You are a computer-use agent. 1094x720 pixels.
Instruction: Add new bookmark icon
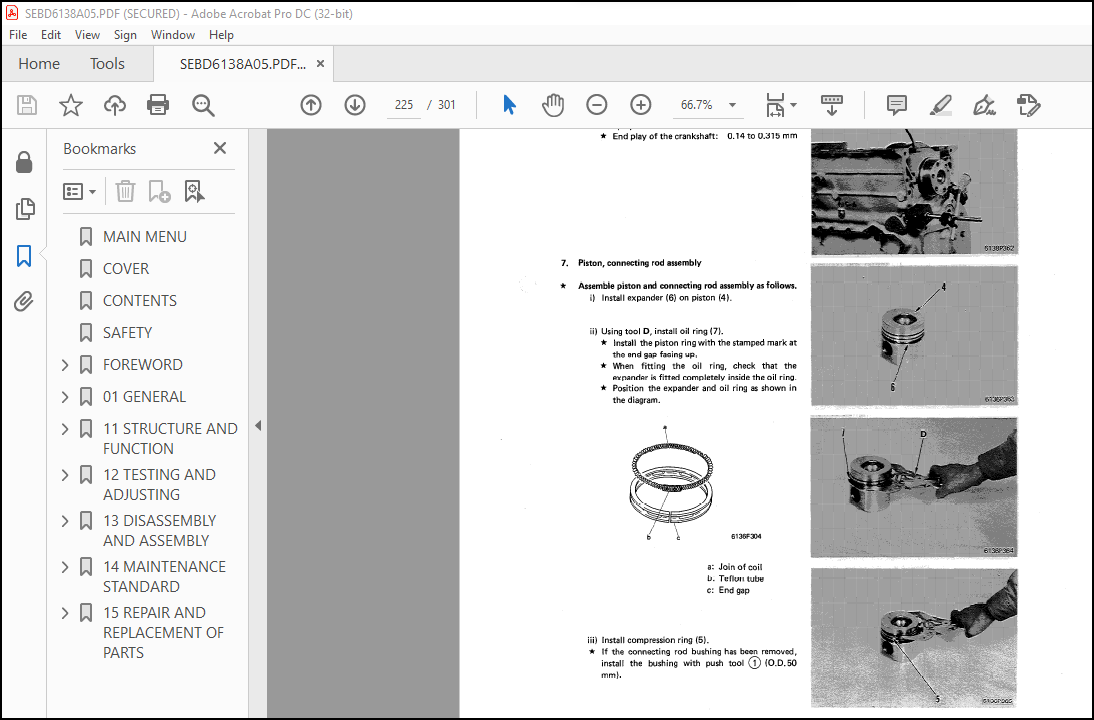tap(159, 191)
